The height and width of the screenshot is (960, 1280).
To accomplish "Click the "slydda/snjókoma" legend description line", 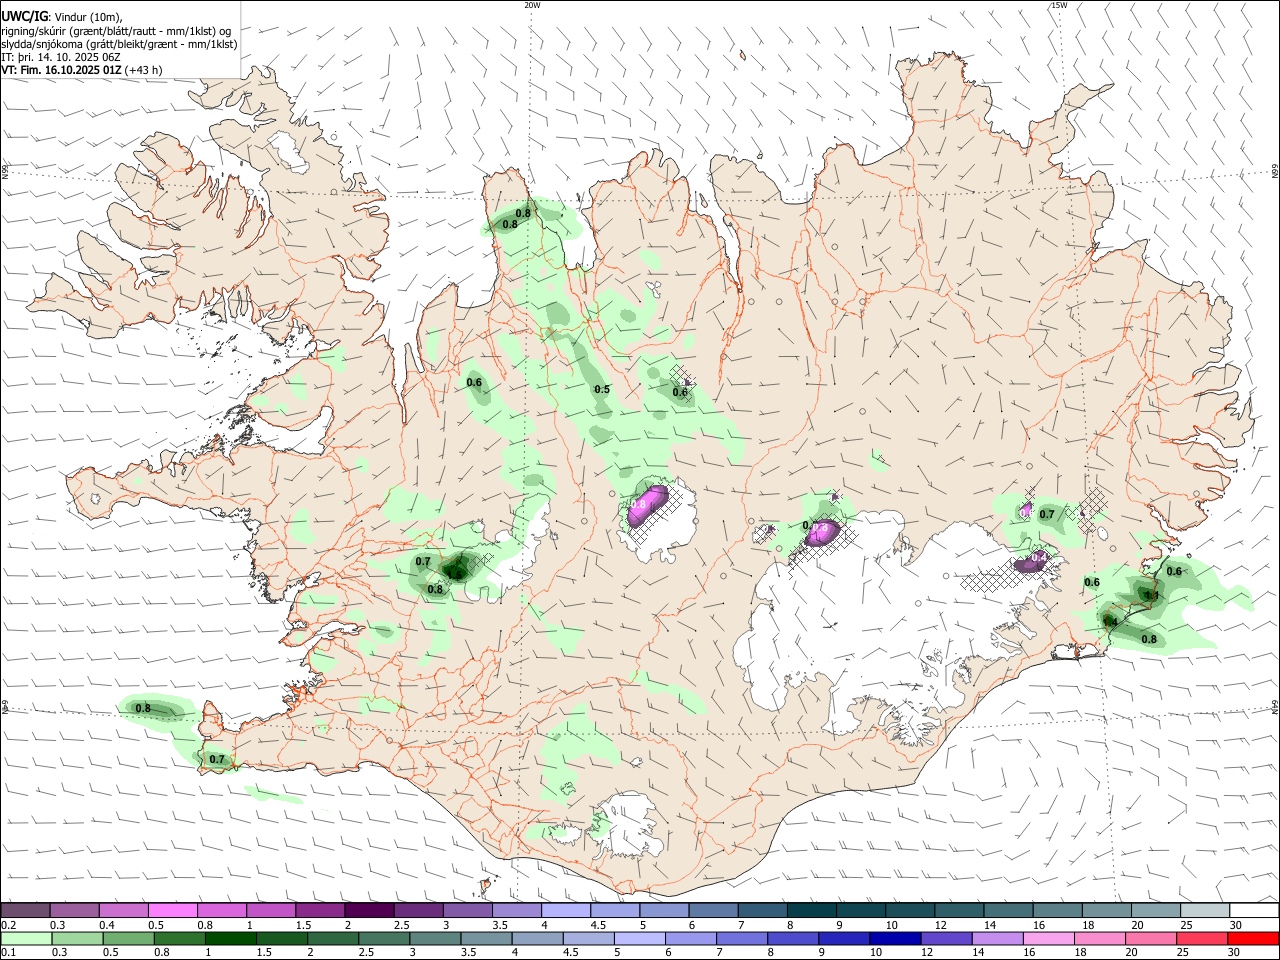I will pyautogui.click(x=119, y=44).
